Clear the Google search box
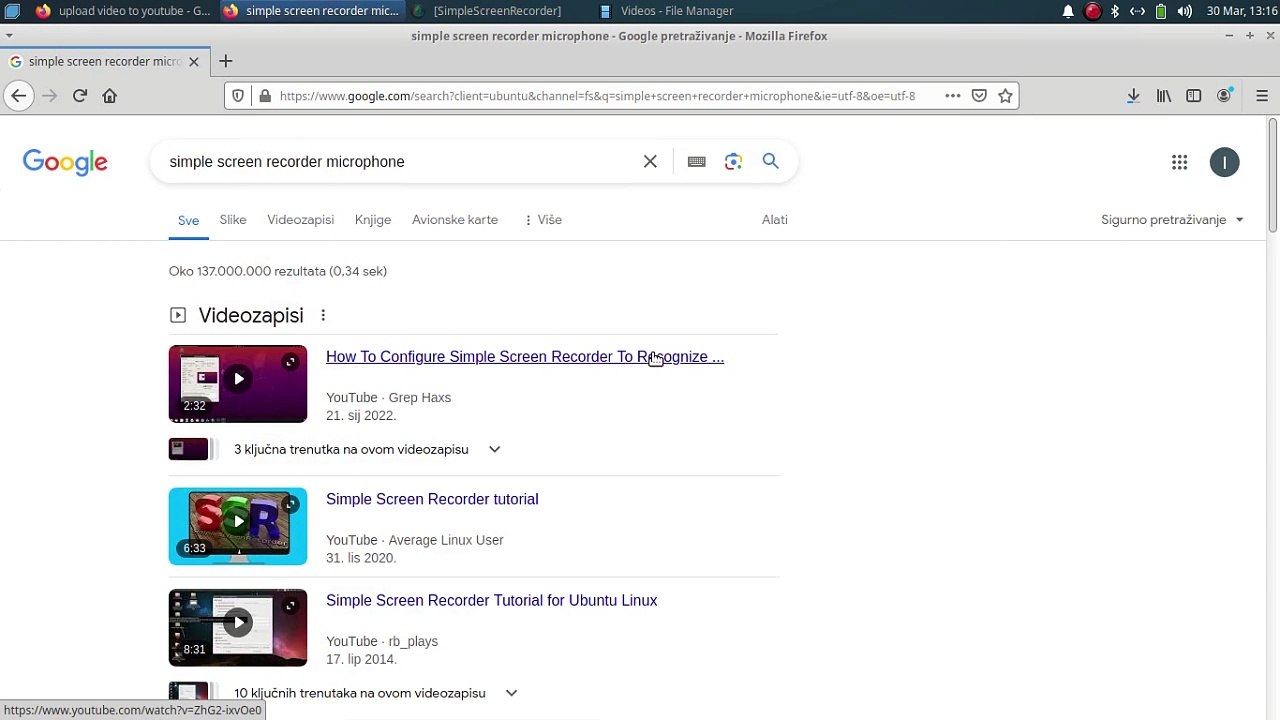 (x=650, y=161)
